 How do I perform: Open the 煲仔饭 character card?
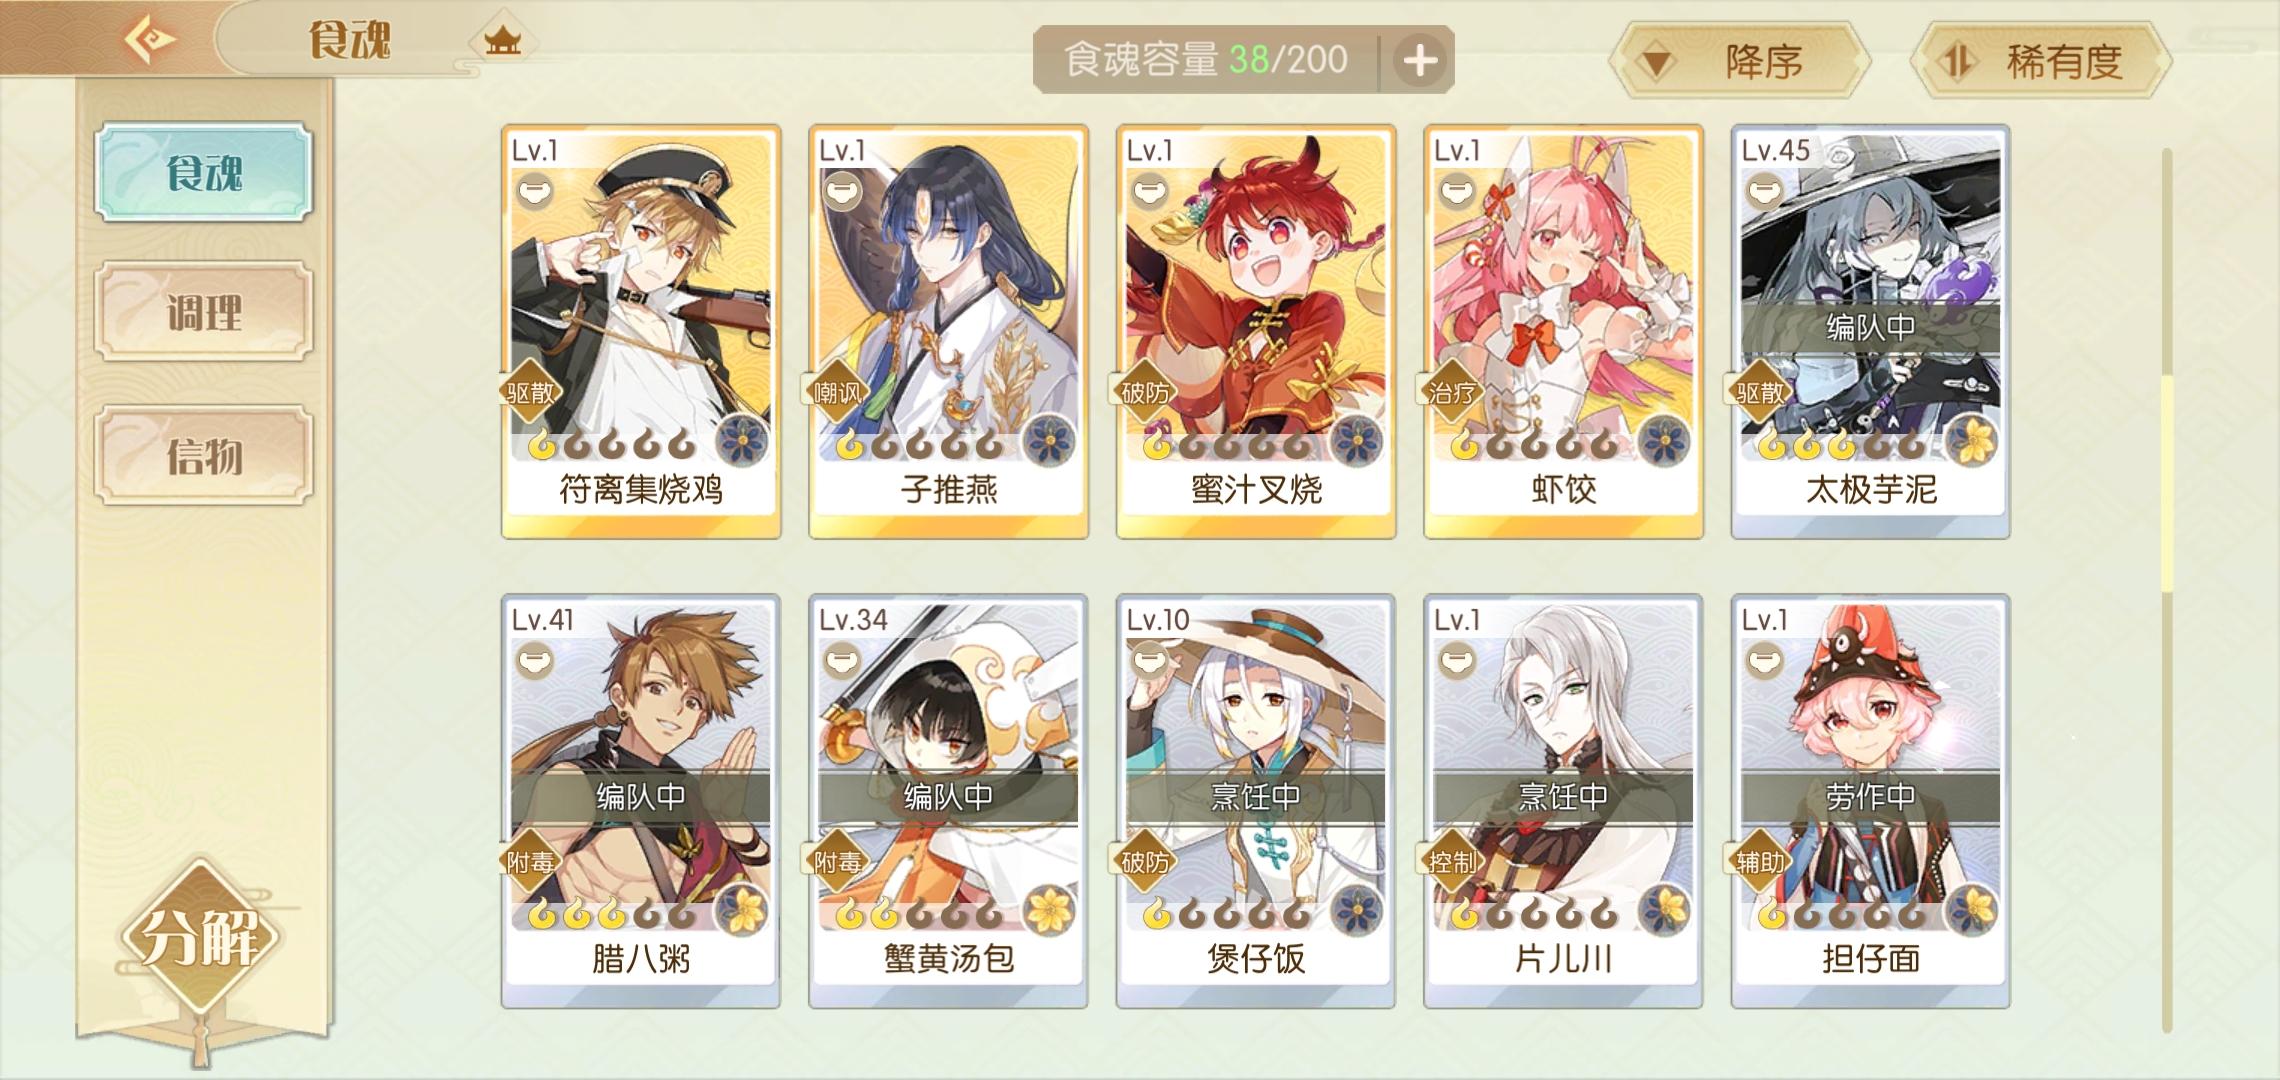(1256, 801)
